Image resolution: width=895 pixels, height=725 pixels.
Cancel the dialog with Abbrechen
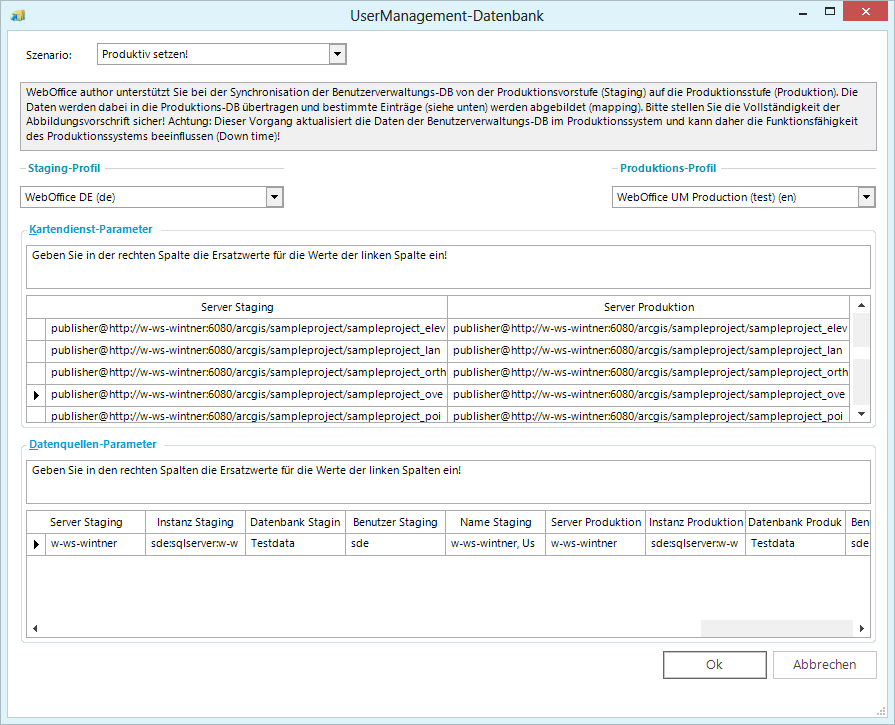(824, 664)
